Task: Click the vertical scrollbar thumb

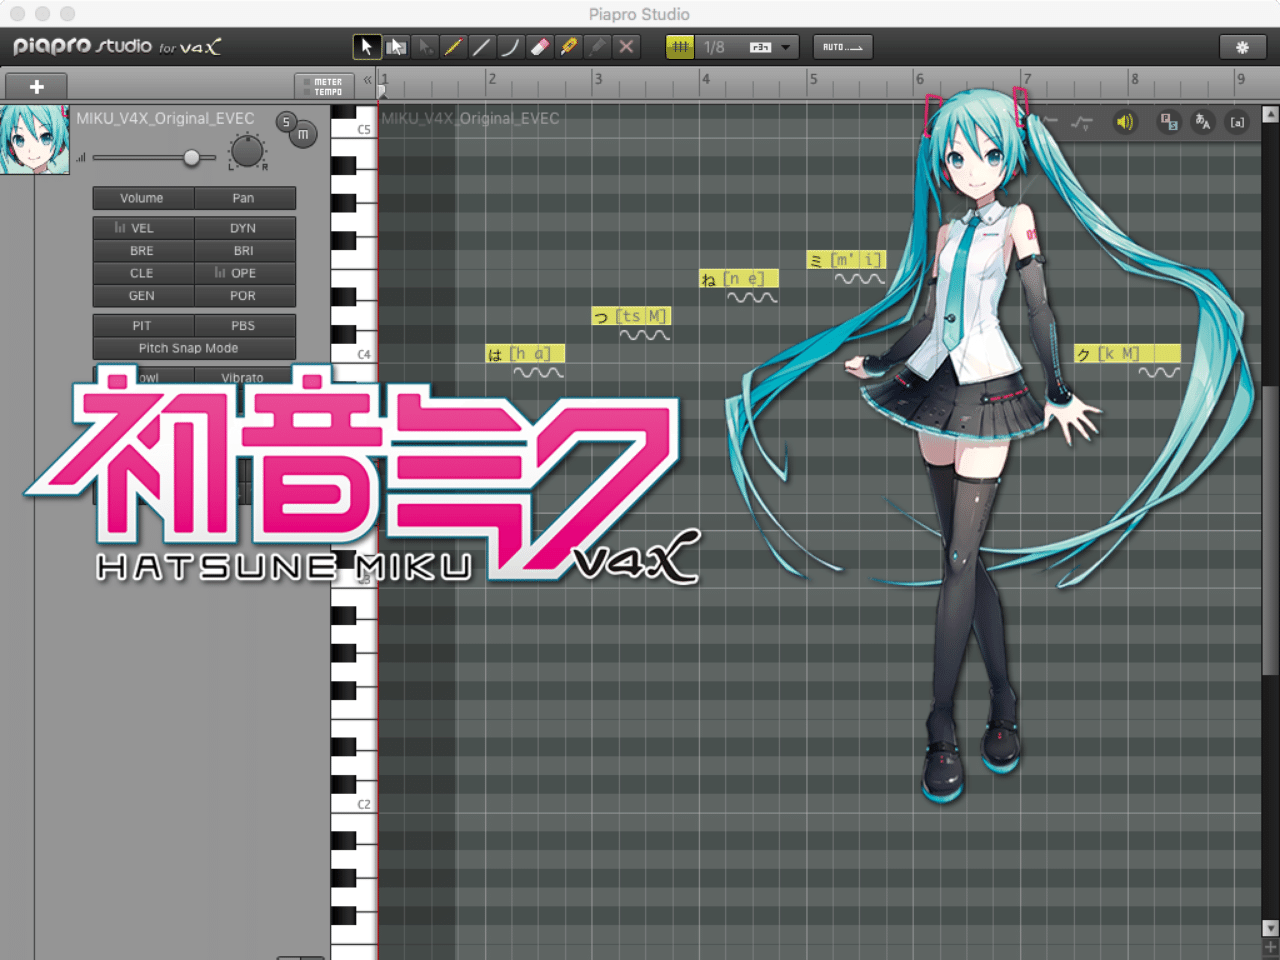Action: click(1270, 530)
